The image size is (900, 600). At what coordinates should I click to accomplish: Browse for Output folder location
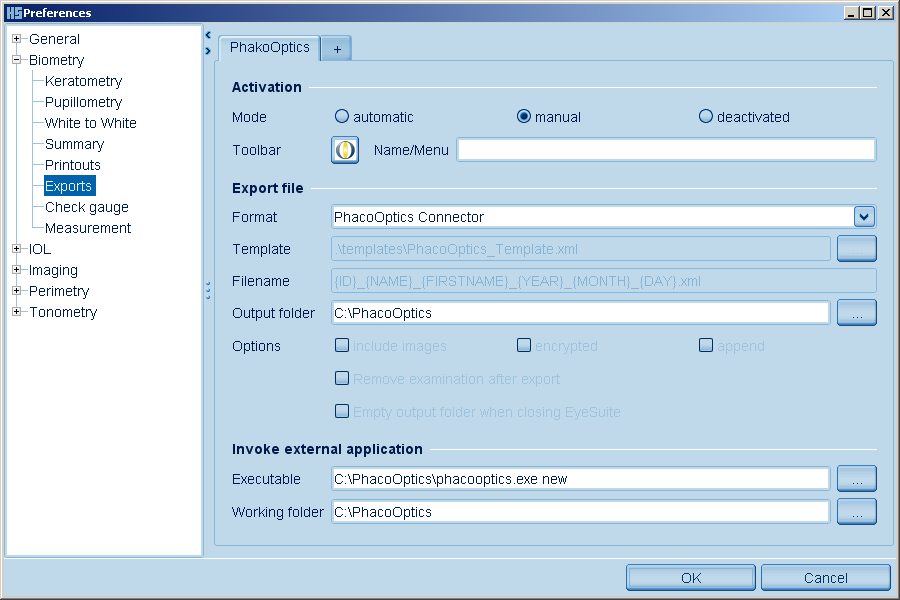856,313
